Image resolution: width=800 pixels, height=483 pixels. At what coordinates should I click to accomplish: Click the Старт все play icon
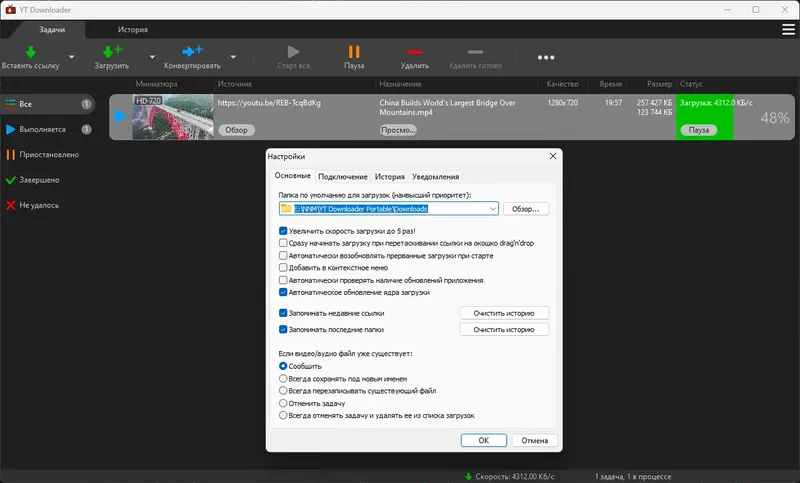point(293,52)
